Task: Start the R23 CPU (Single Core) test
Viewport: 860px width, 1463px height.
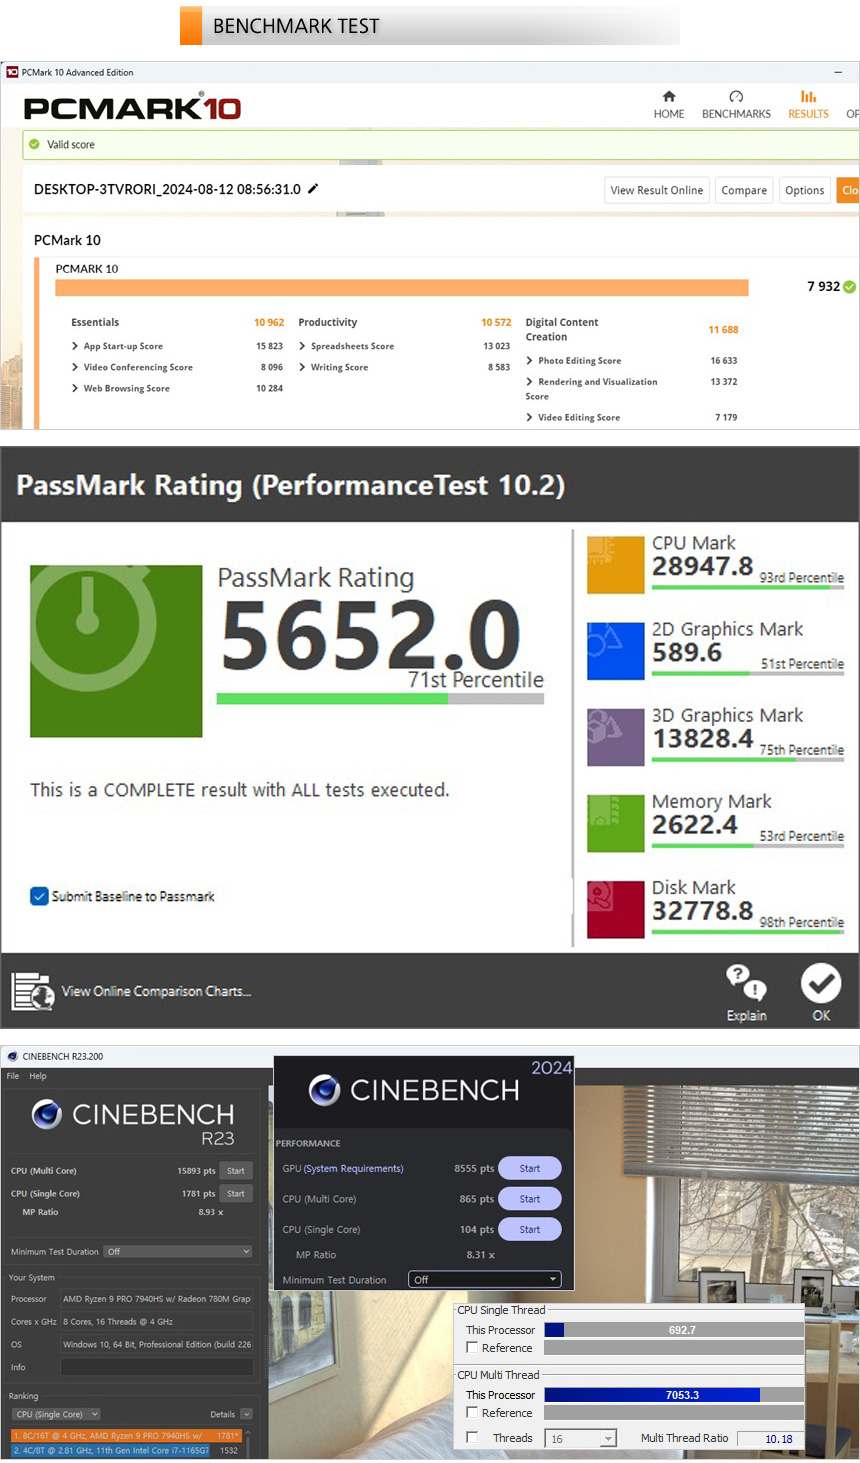Action: click(236, 1193)
